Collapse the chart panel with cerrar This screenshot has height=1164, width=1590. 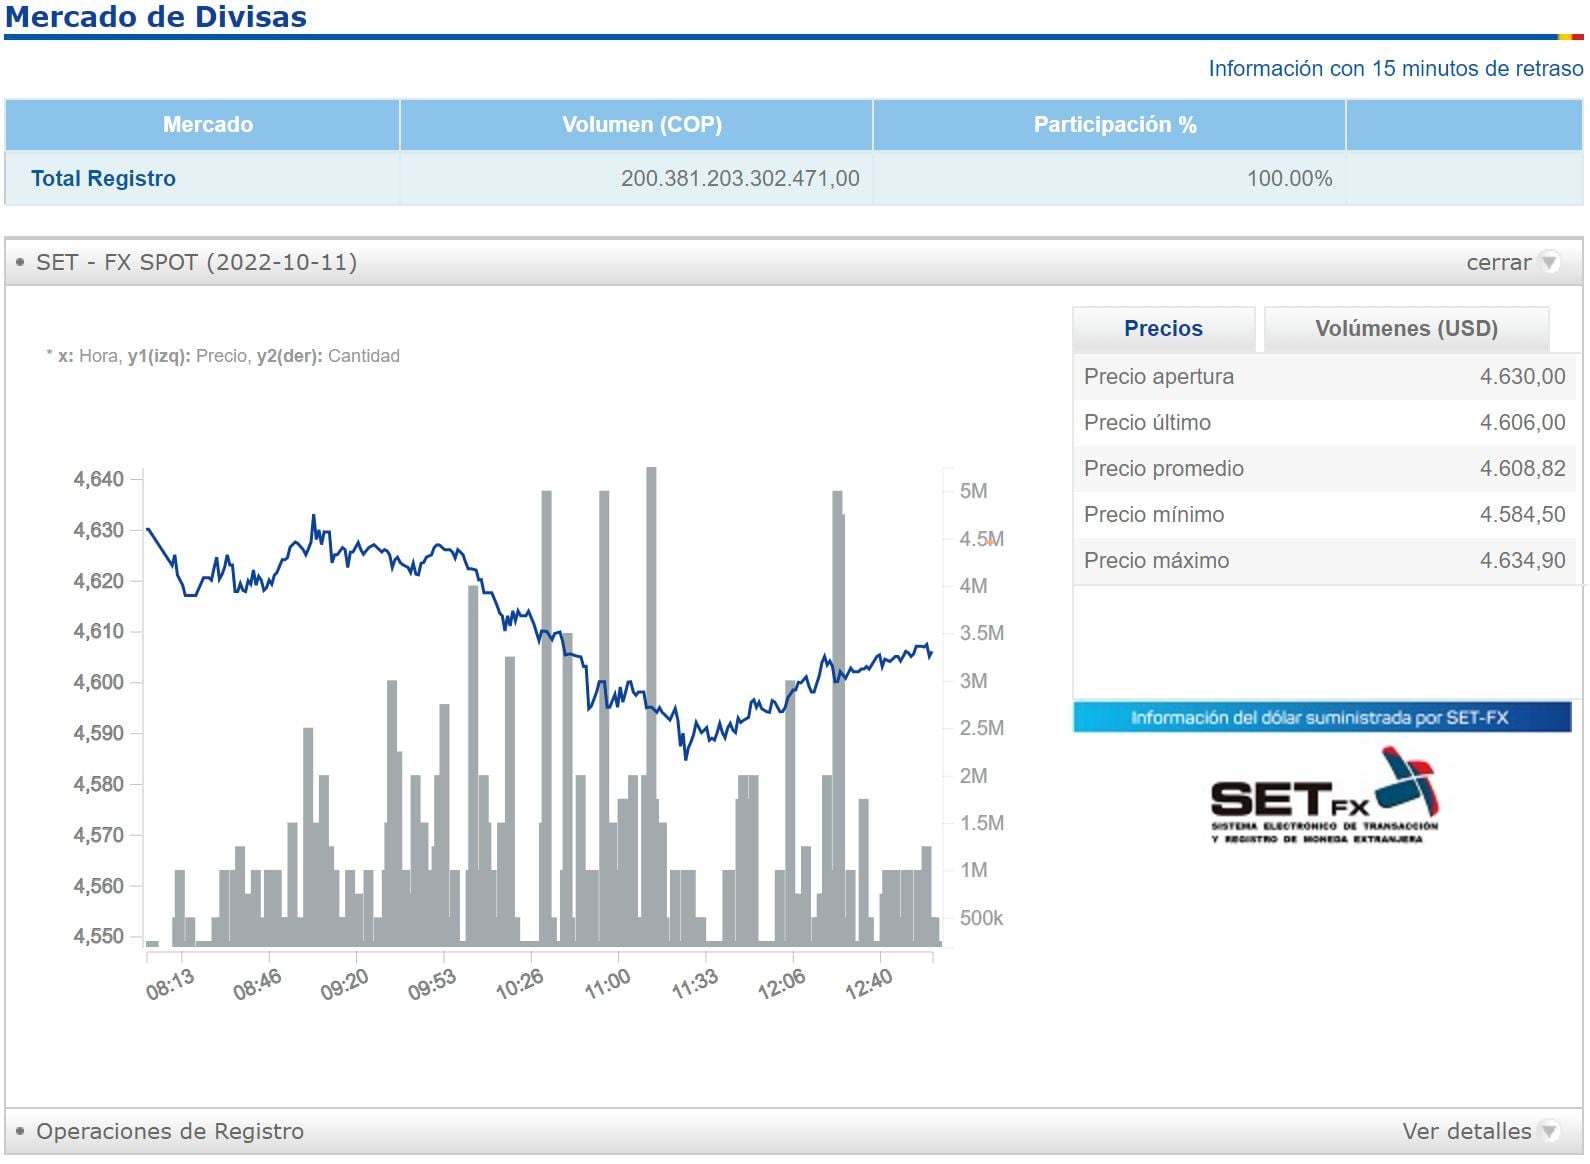point(1498,262)
